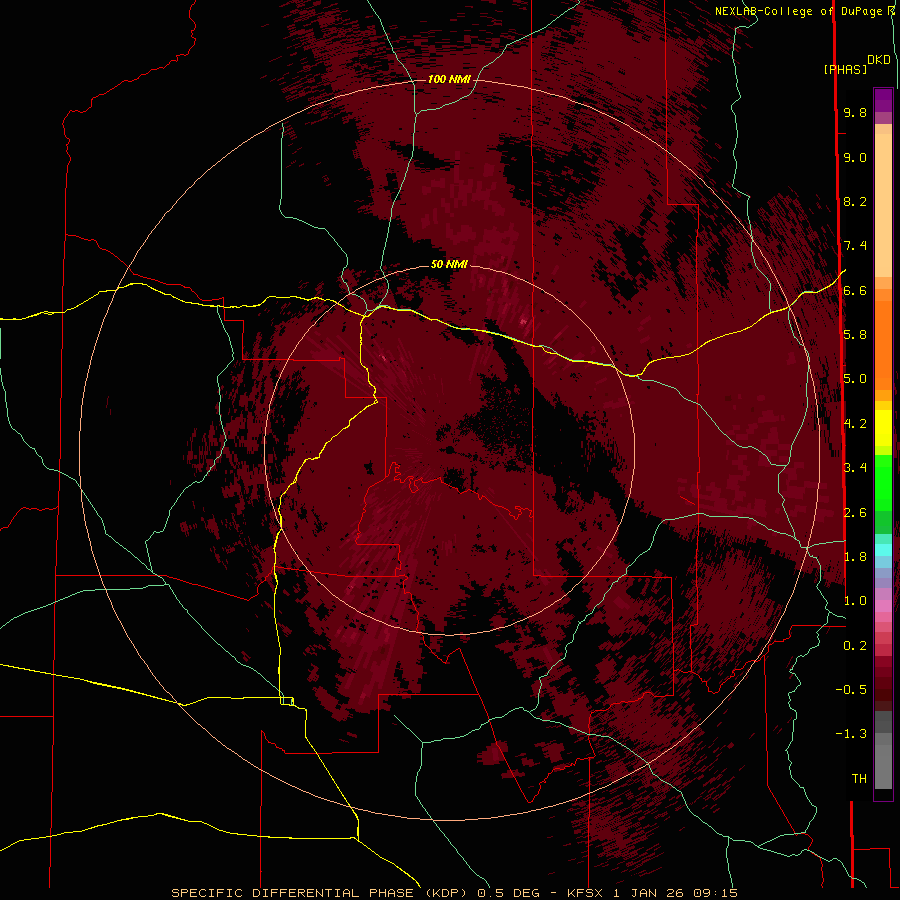This screenshot has height=900, width=900.
Task: Click the 5.8 value on the color scale
Action: point(855,335)
